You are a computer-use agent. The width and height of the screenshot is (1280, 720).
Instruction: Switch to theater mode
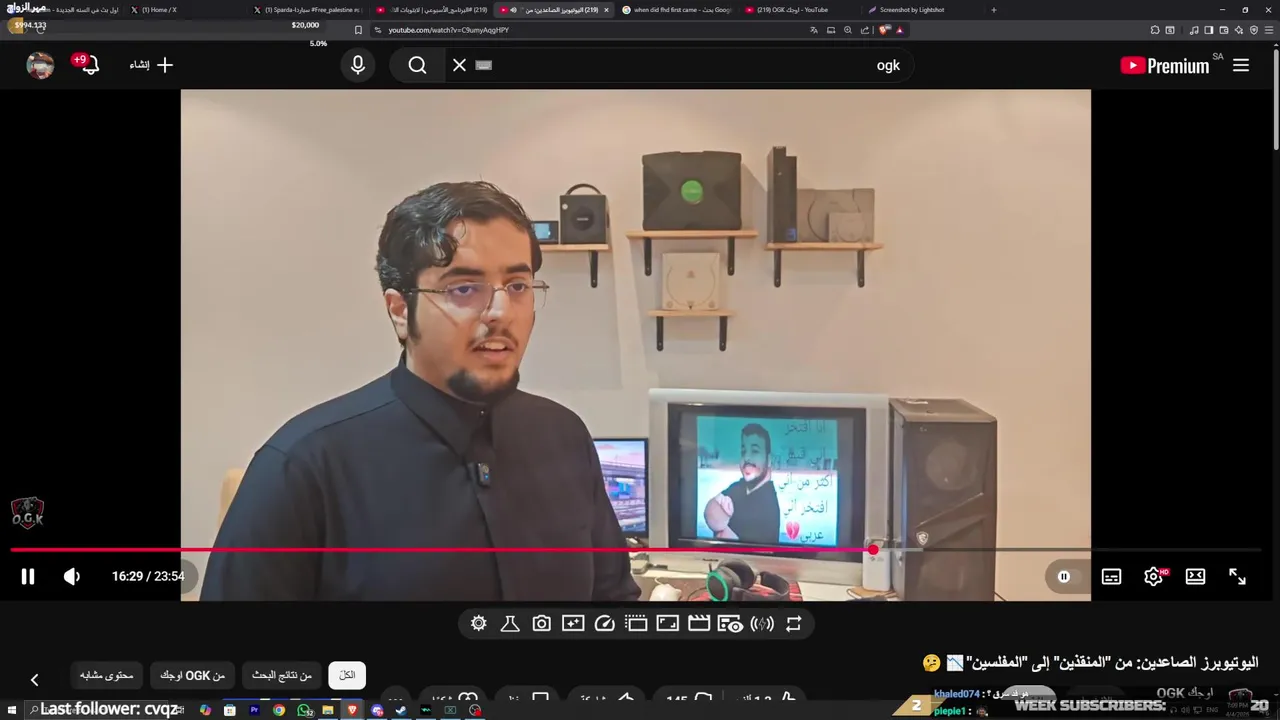point(1195,576)
